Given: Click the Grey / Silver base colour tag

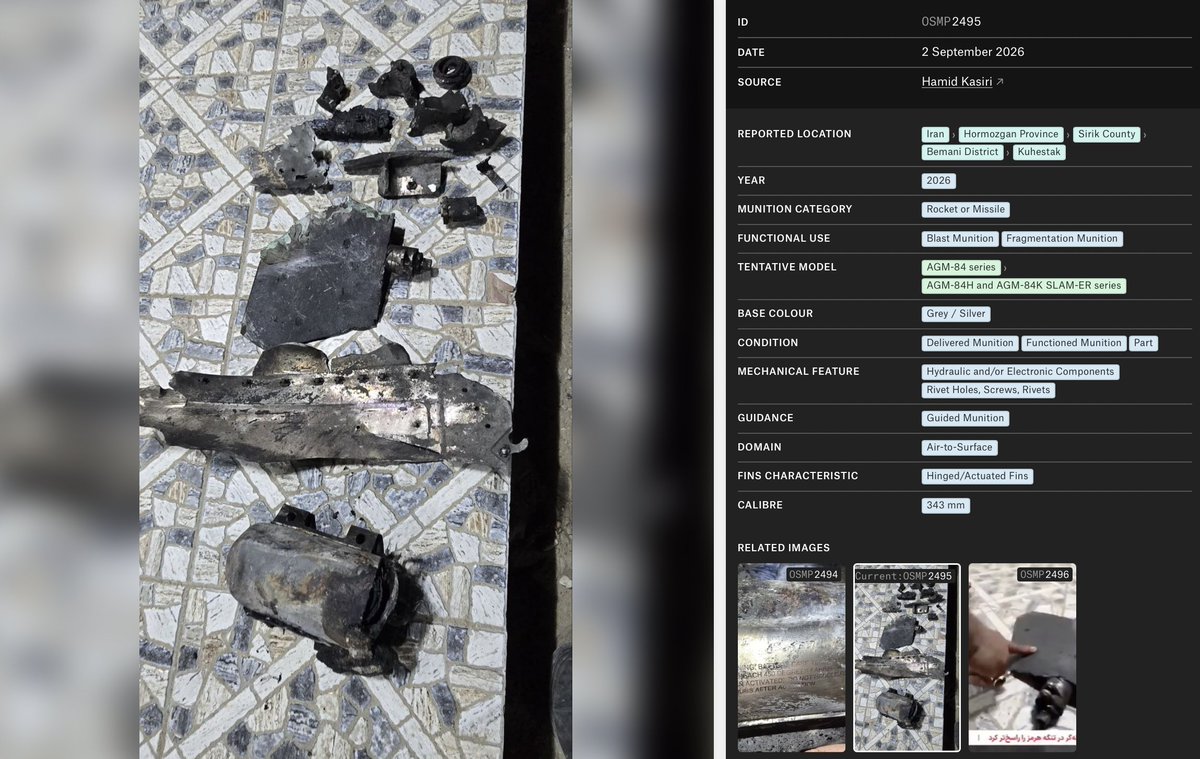Looking at the screenshot, I should click(956, 314).
